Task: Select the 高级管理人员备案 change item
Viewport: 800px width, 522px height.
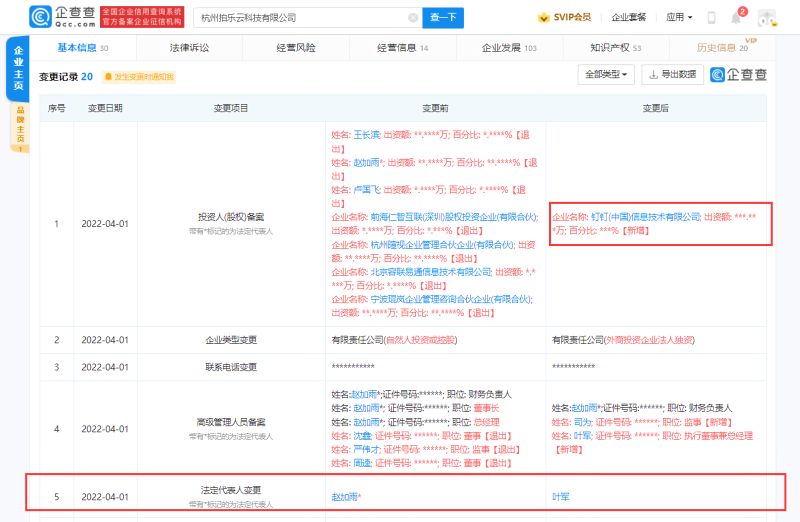Action: pos(231,422)
